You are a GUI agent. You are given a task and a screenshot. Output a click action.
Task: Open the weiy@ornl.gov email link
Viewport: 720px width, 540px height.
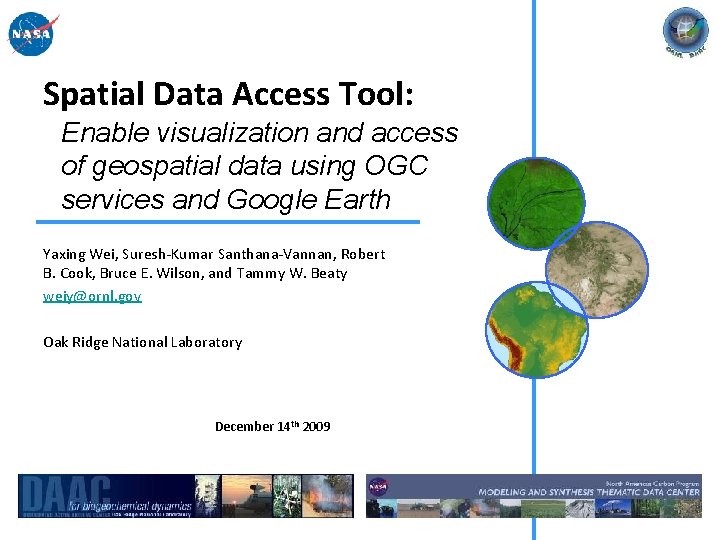pos(92,296)
